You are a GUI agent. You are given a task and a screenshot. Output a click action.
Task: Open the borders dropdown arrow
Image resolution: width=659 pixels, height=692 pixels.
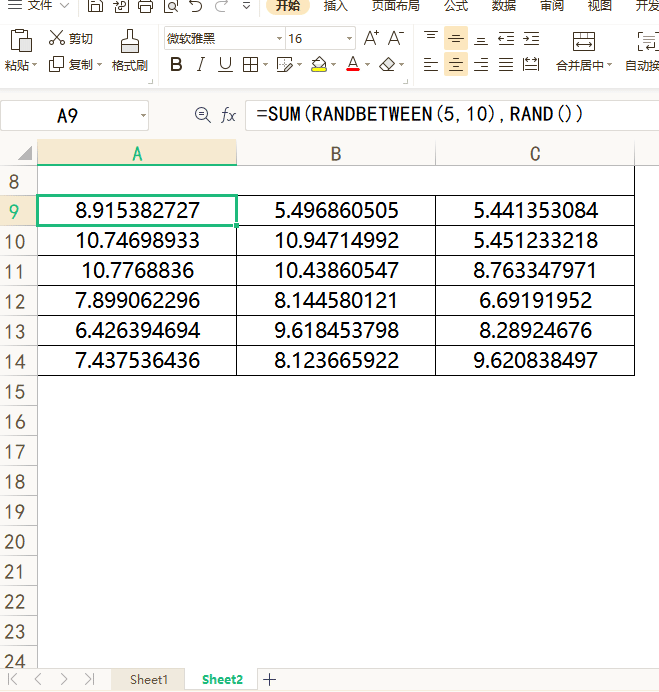pos(266,65)
